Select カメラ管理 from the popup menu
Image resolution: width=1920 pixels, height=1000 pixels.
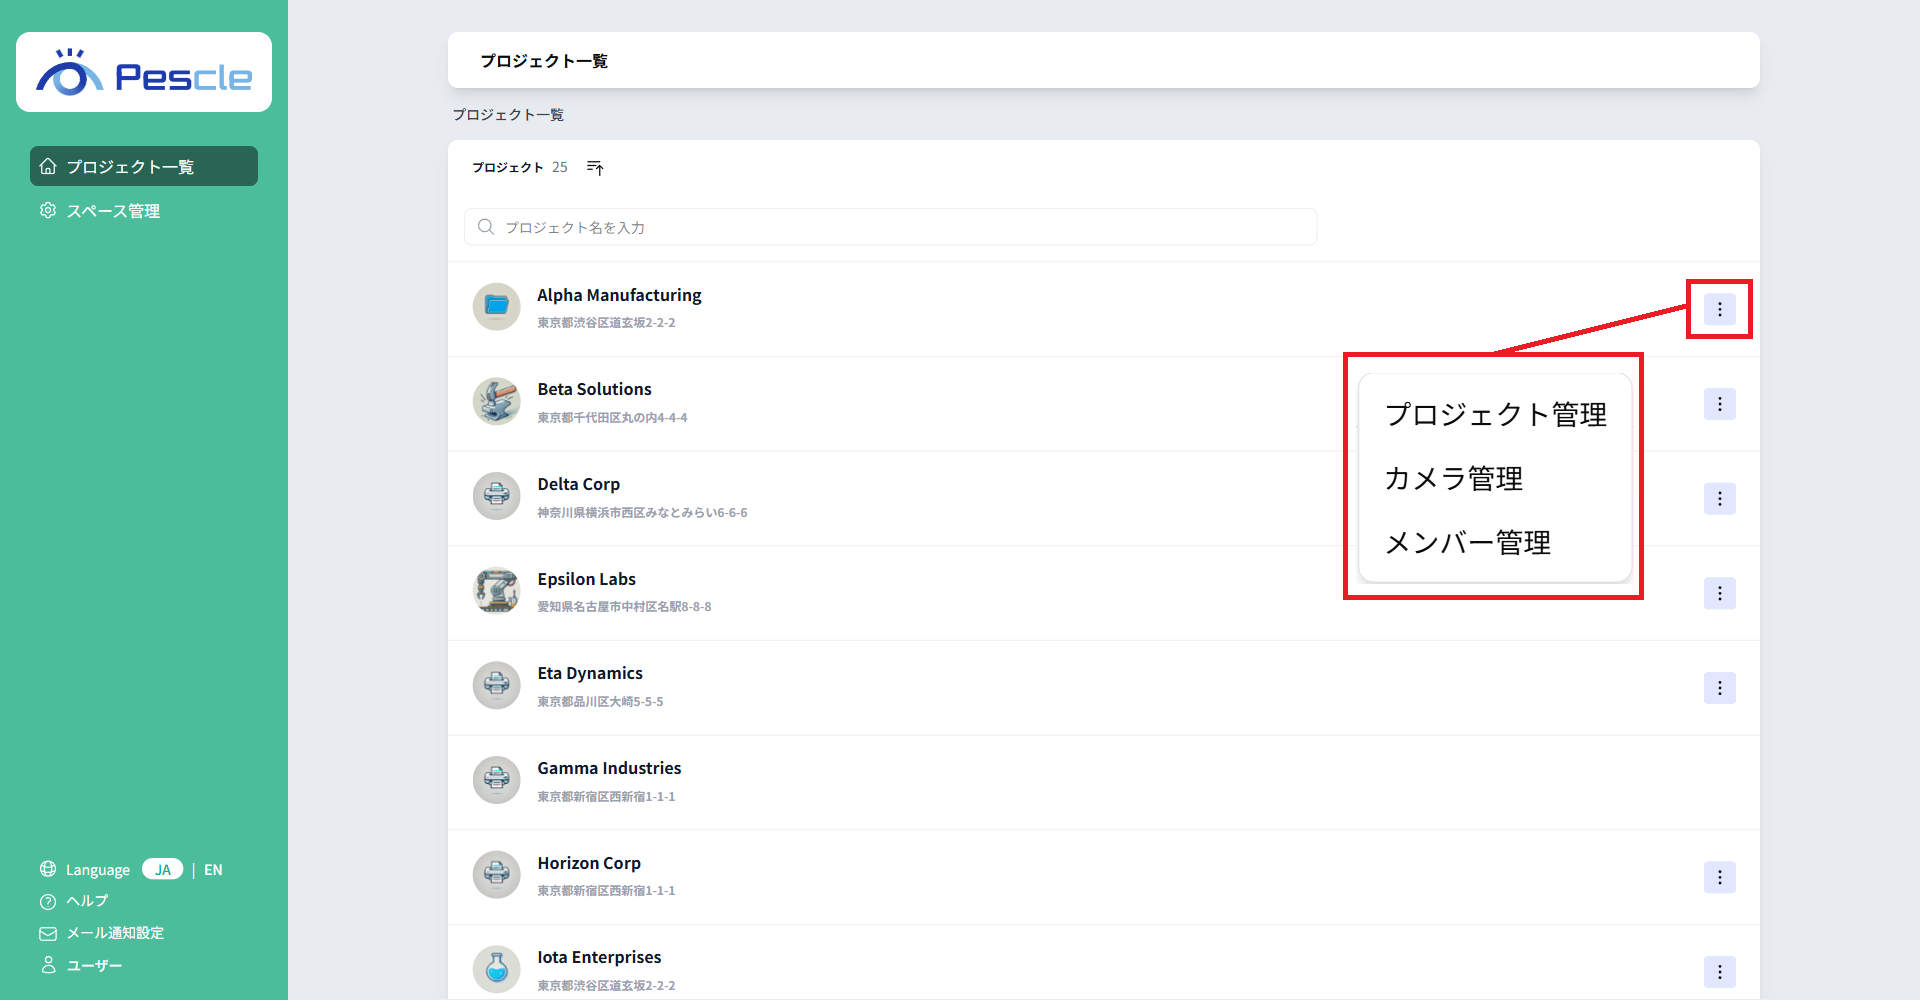pyautogui.click(x=1453, y=479)
